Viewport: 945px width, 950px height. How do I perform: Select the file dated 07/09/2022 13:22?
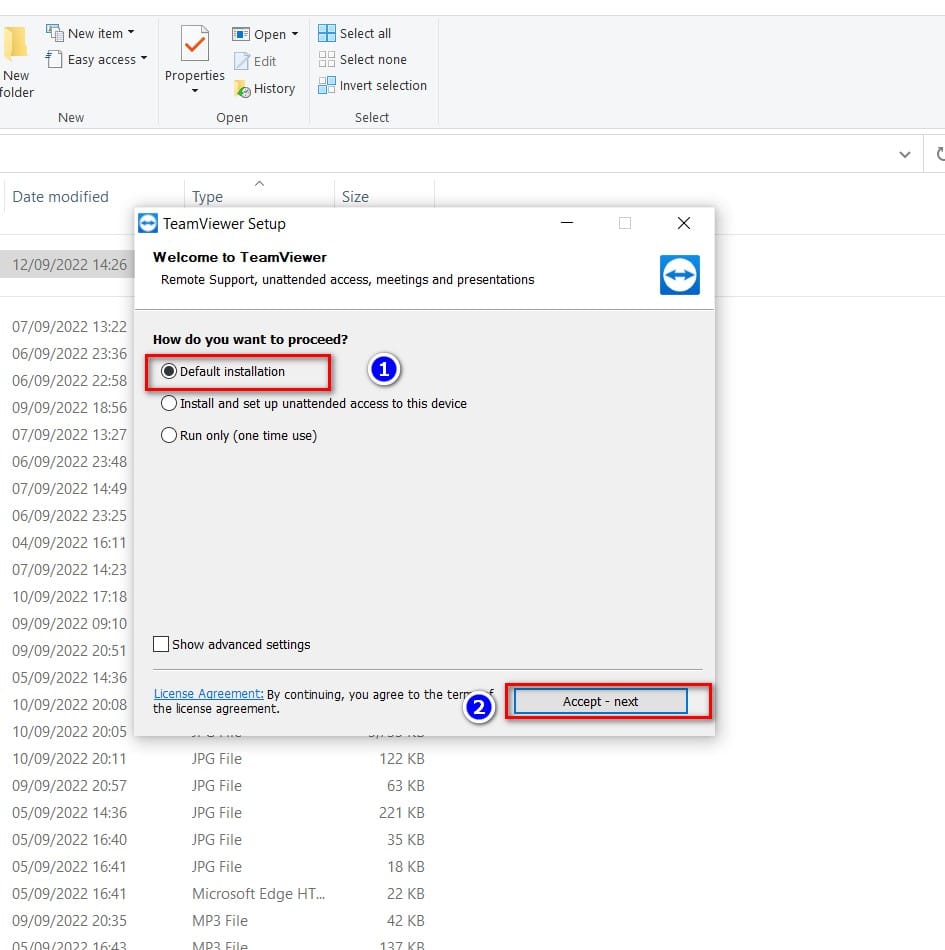[70, 327]
